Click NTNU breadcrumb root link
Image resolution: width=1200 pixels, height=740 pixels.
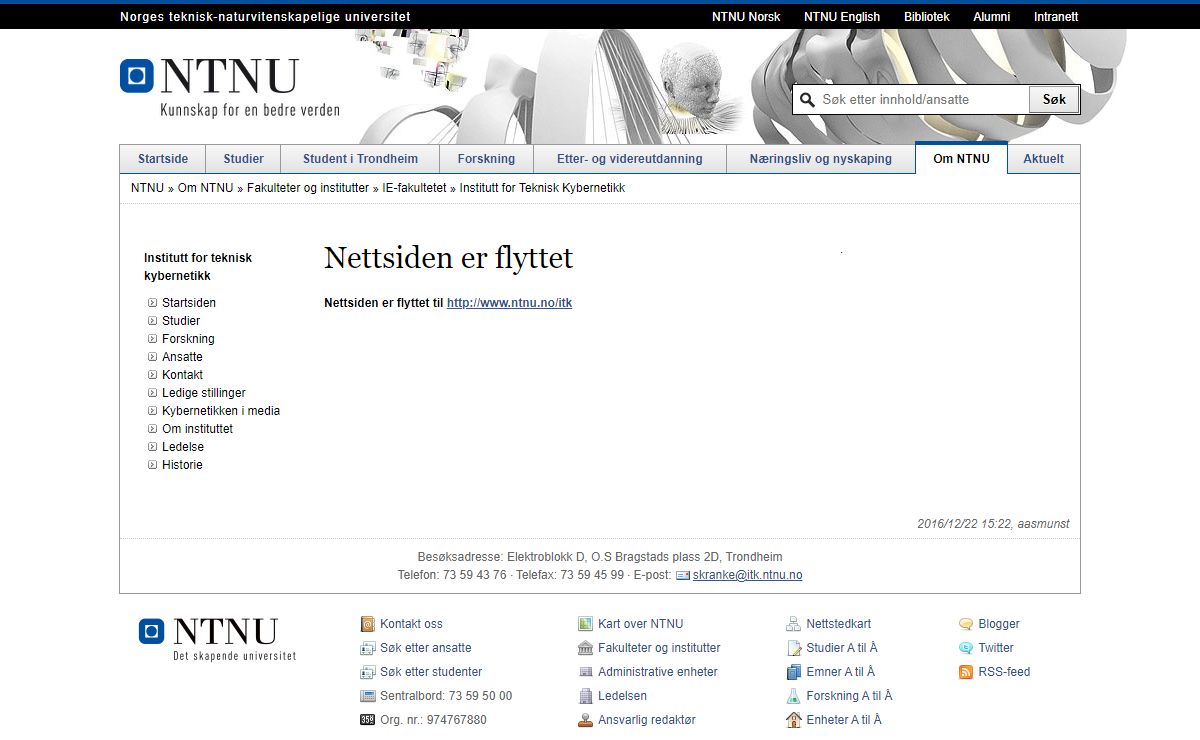(147, 188)
